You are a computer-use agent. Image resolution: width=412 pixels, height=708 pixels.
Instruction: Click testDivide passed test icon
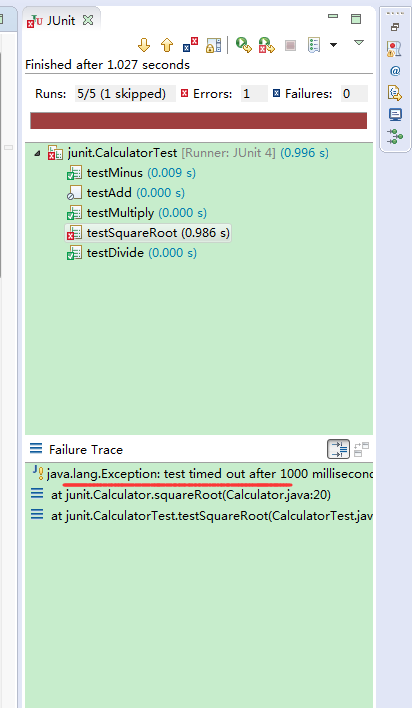click(x=74, y=253)
